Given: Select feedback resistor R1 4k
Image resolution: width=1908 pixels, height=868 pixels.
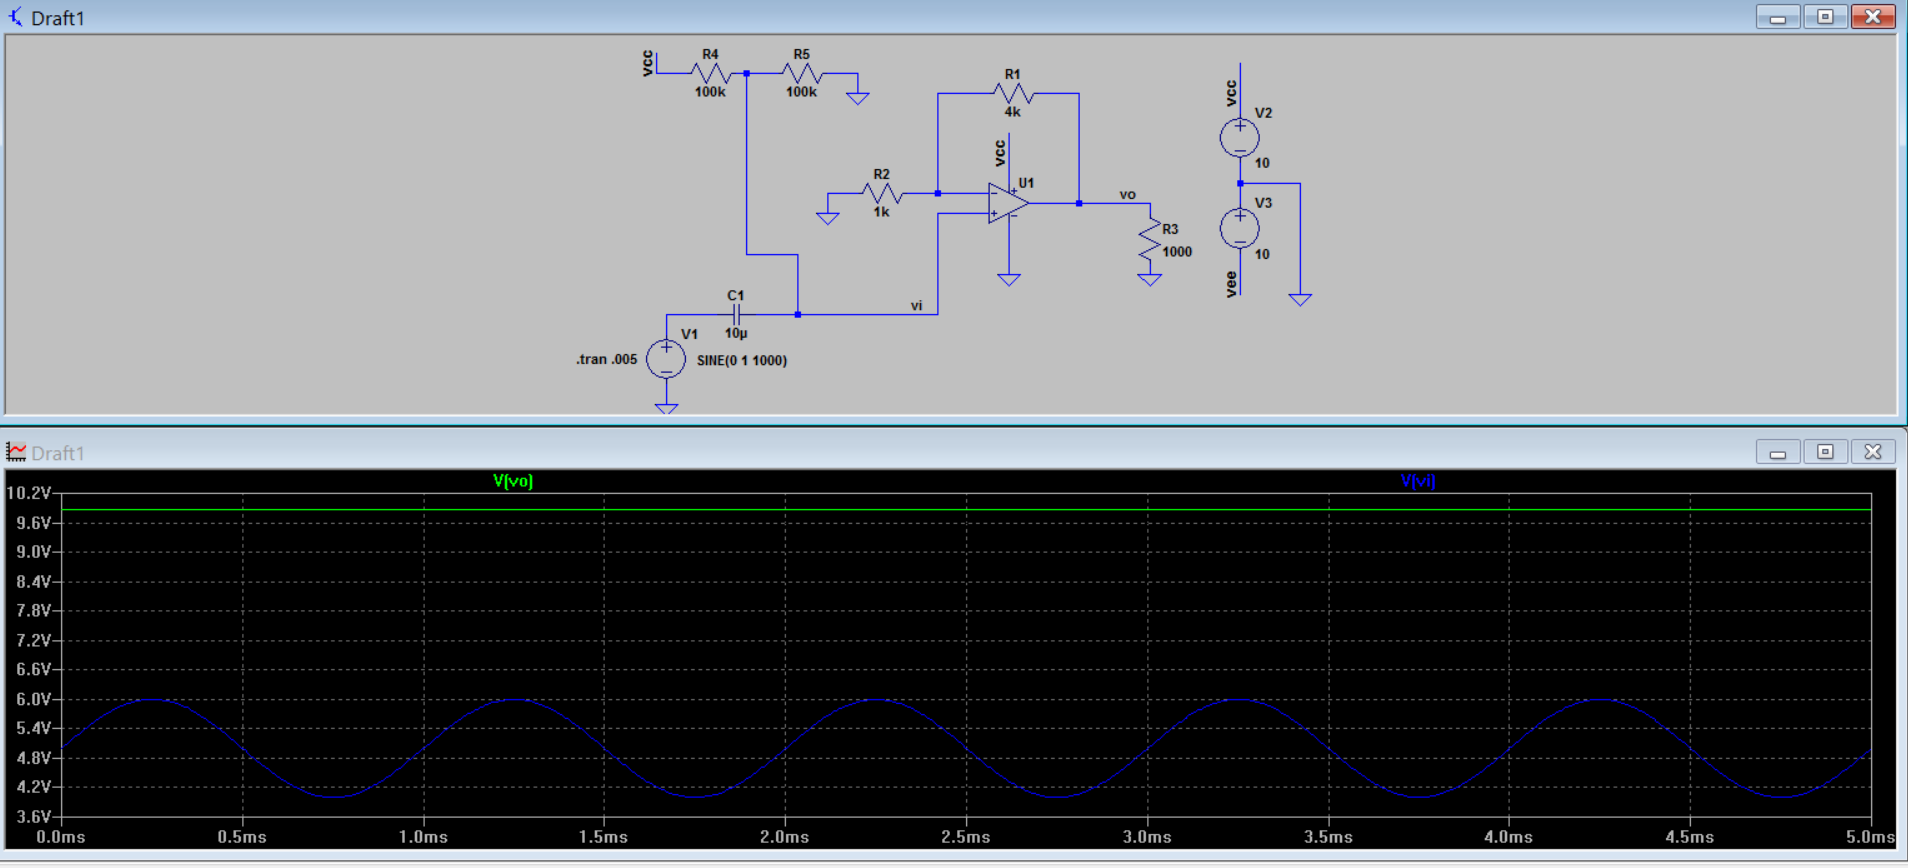Looking at the screenshot, I should (1013, 93).
